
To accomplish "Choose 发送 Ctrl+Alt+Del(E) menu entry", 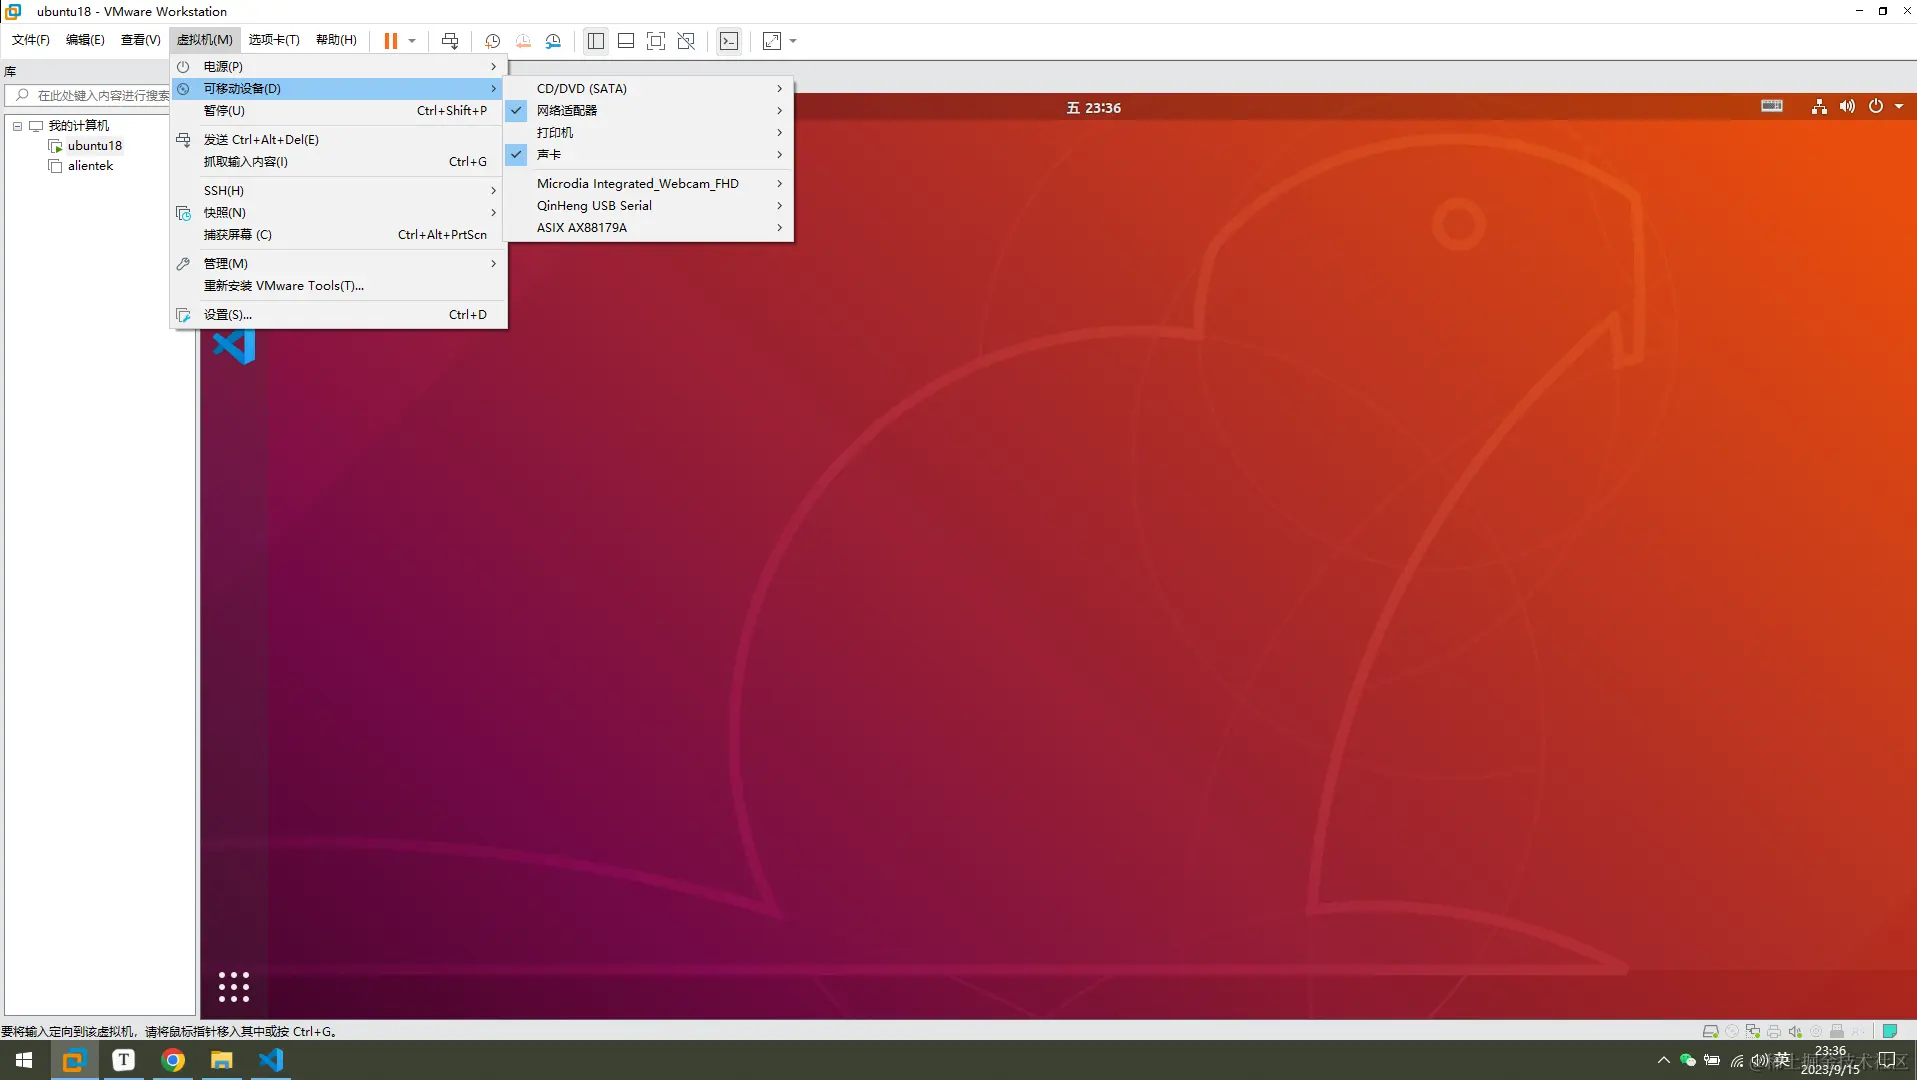I will [339, 139].
